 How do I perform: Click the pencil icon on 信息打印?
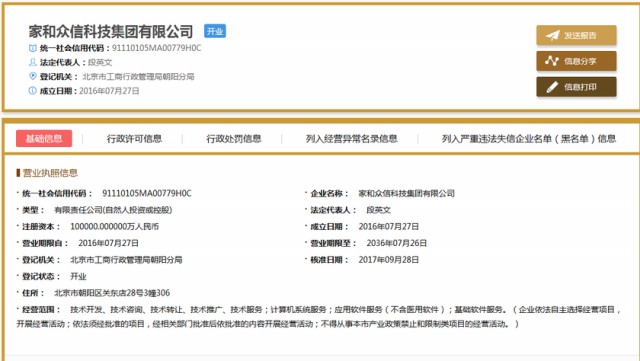tap(552, 87)
